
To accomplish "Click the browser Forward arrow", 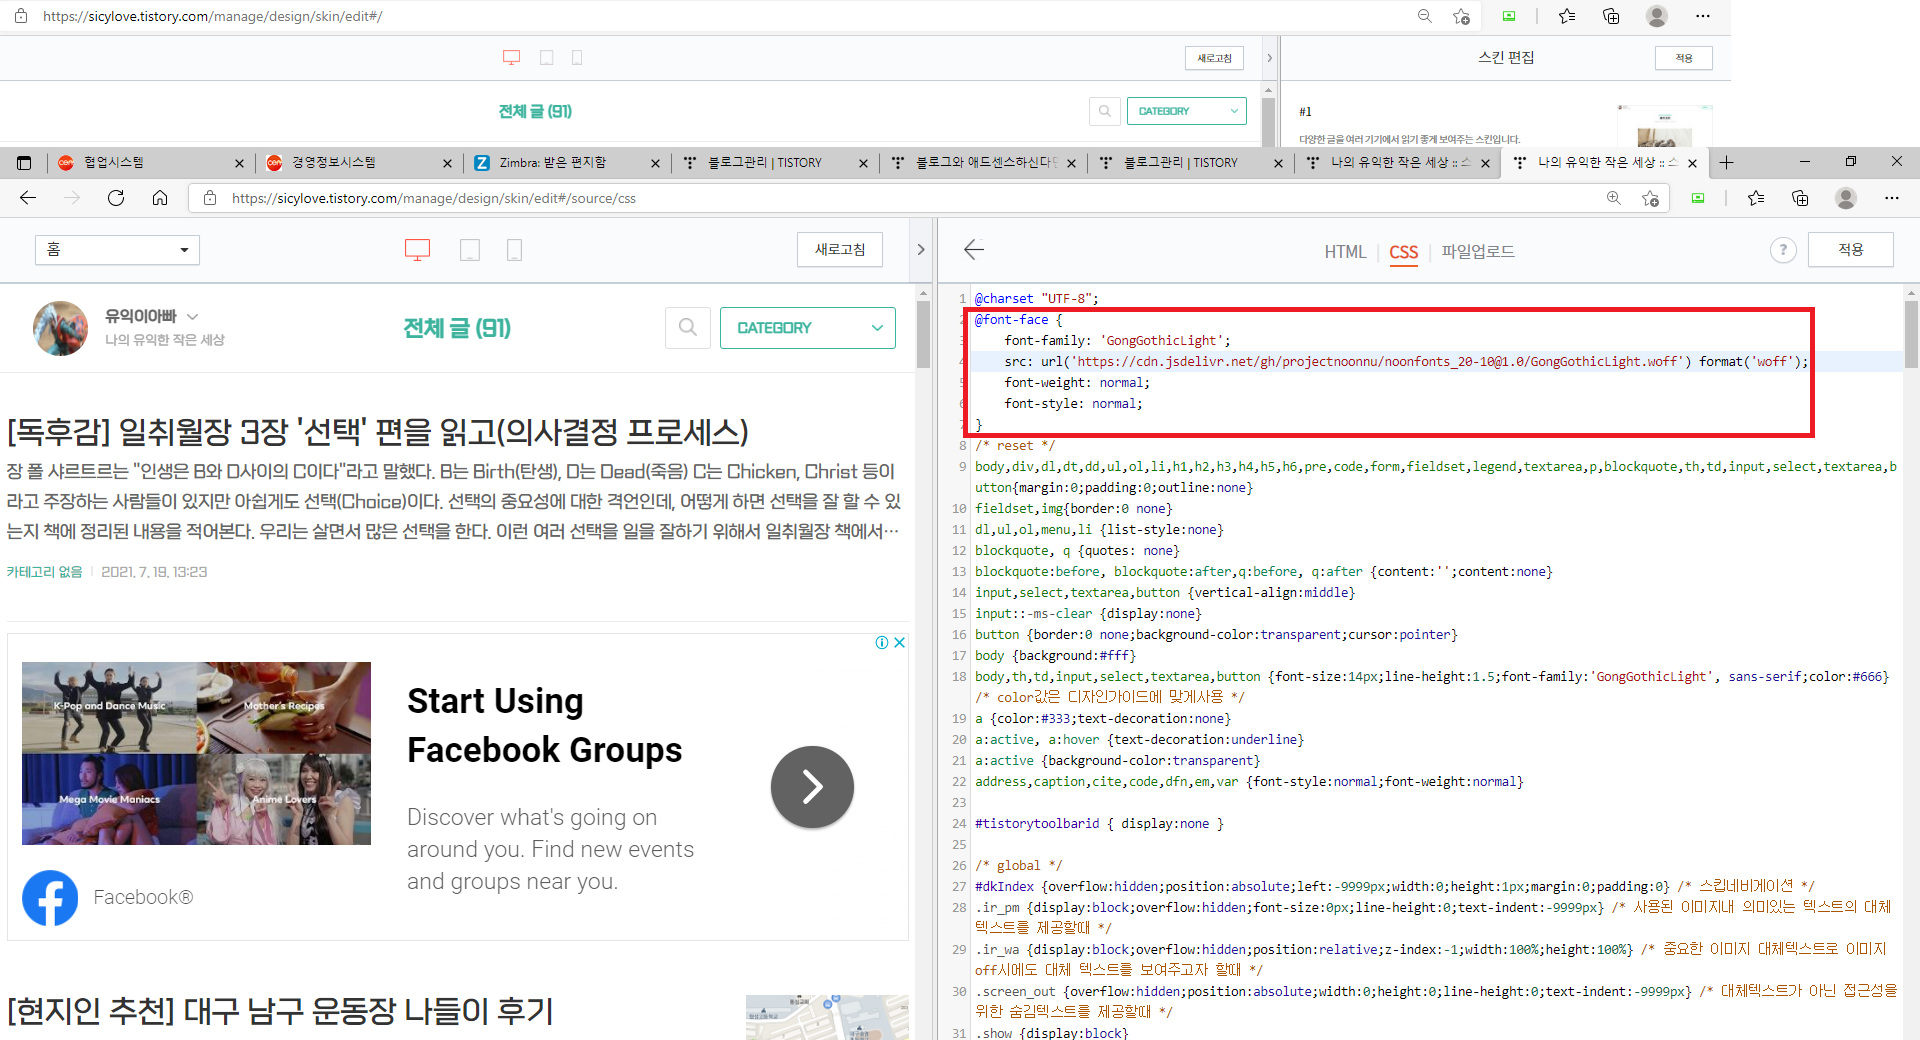I will pos(72,198).
